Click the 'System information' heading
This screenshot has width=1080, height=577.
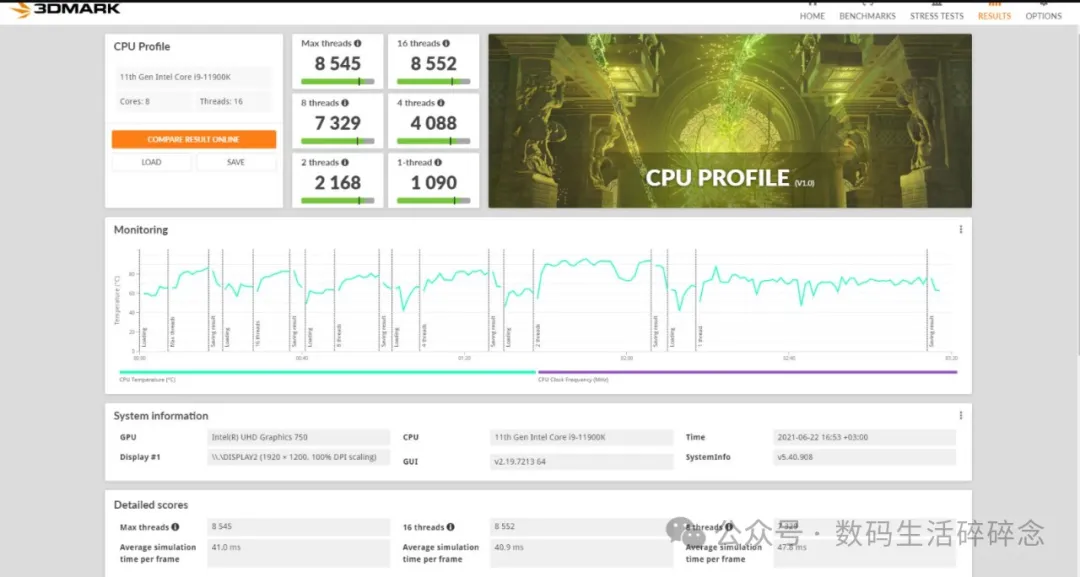point(160,416)
